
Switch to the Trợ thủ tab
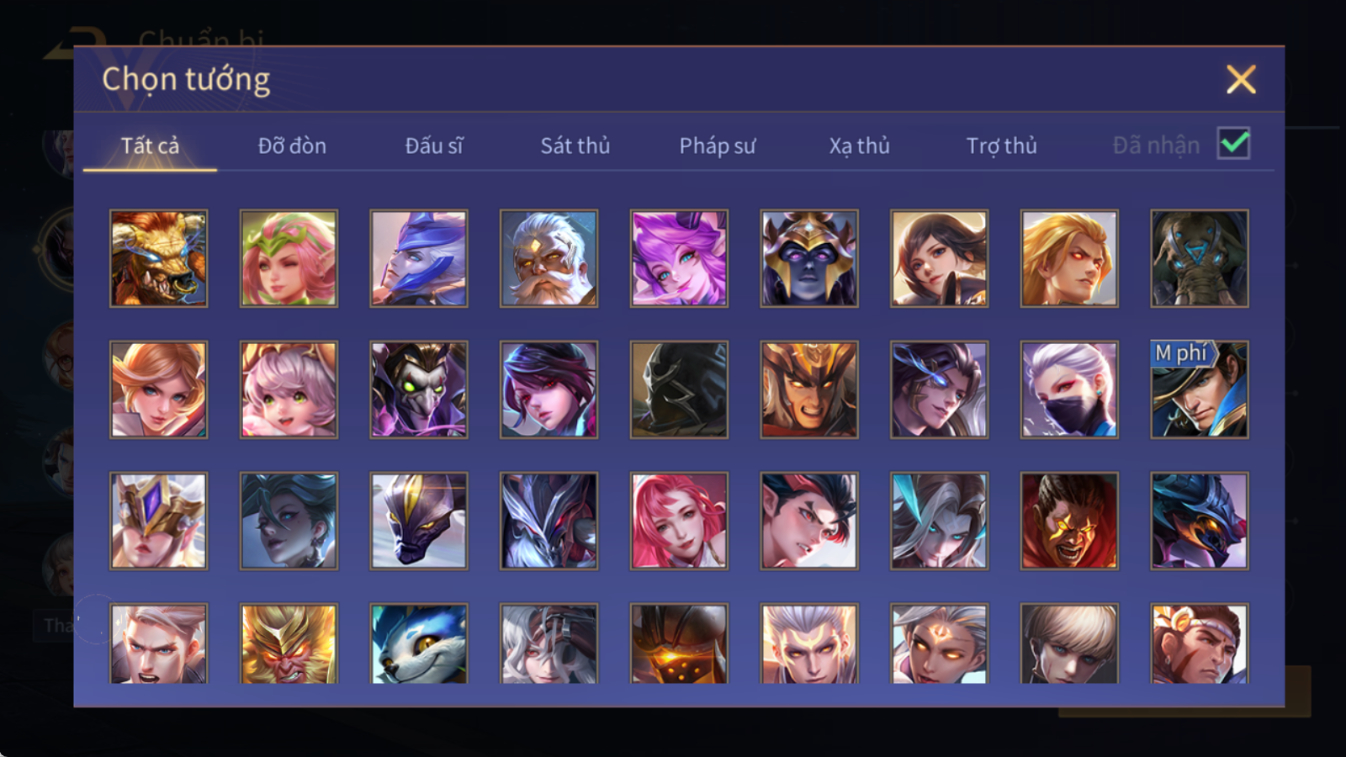coord(1001,146)
